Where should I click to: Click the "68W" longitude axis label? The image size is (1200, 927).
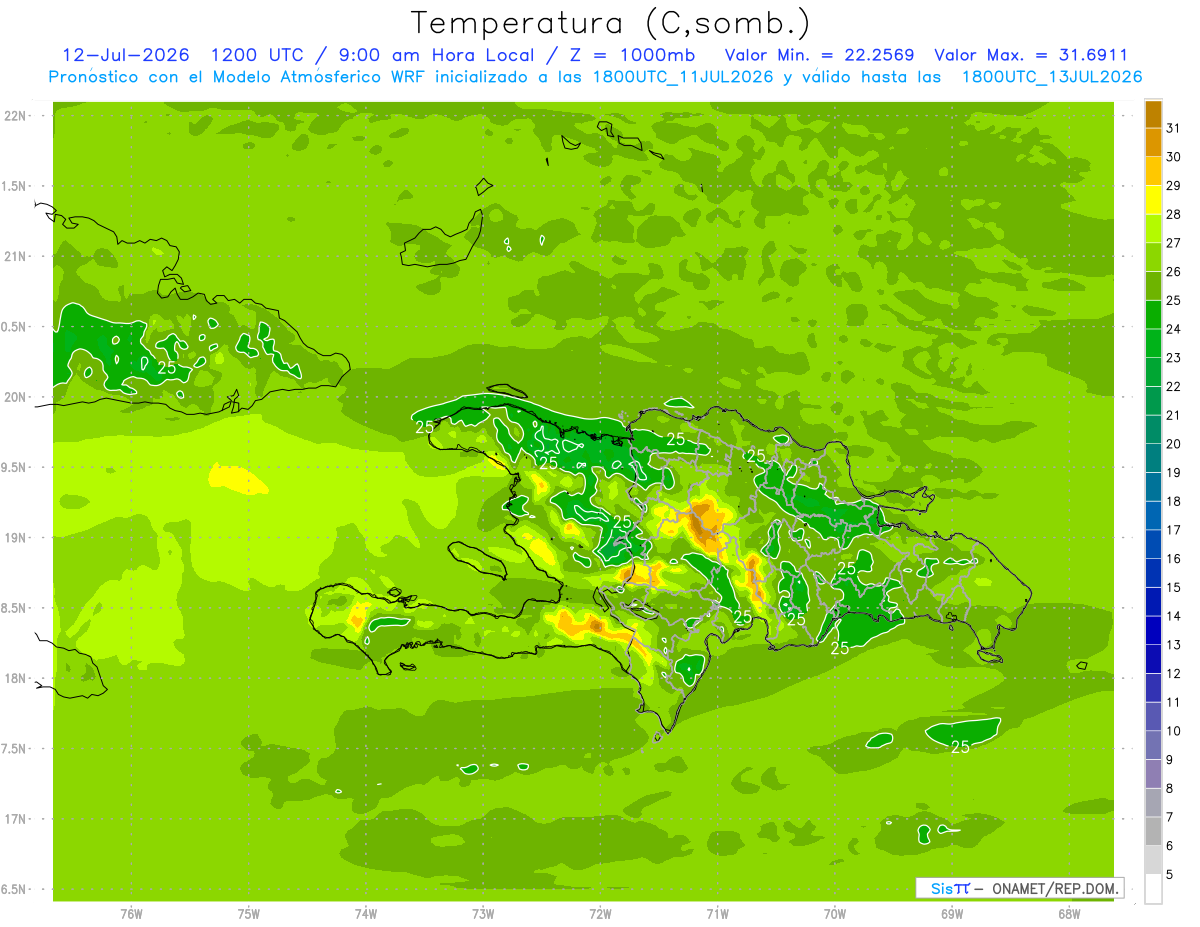[1069, 914]
